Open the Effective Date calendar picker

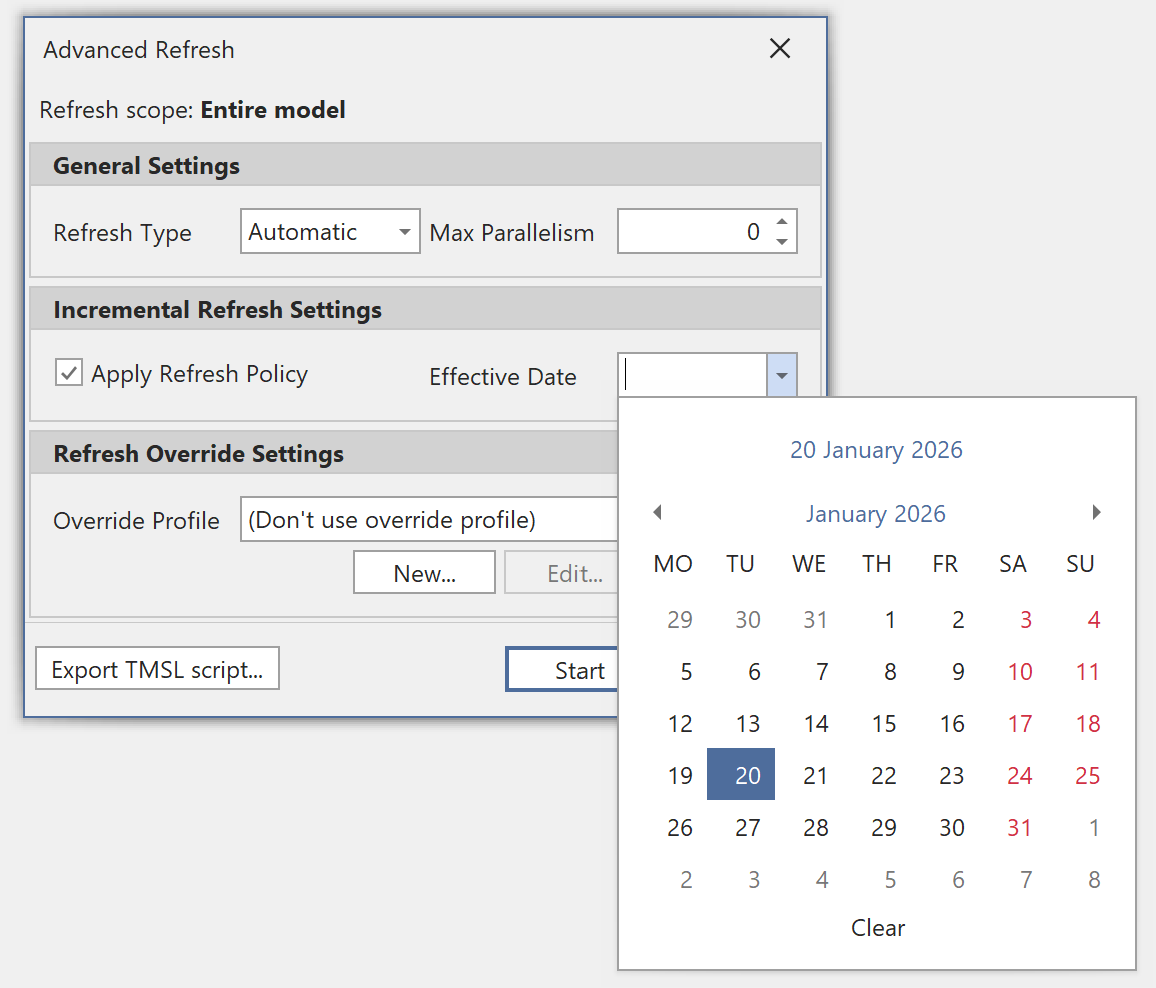[x=781, y=374]
